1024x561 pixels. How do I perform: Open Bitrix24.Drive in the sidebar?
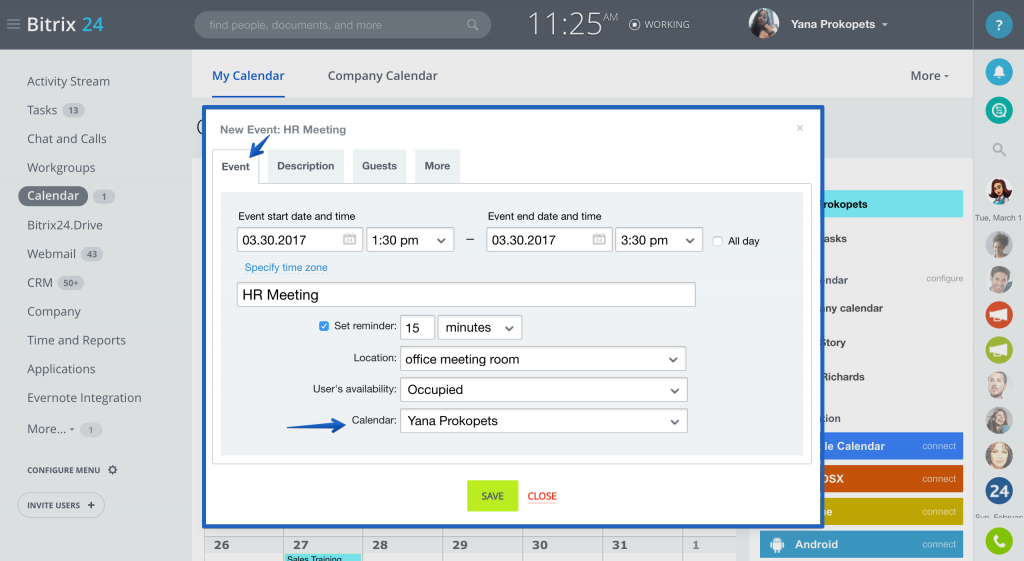65,225
